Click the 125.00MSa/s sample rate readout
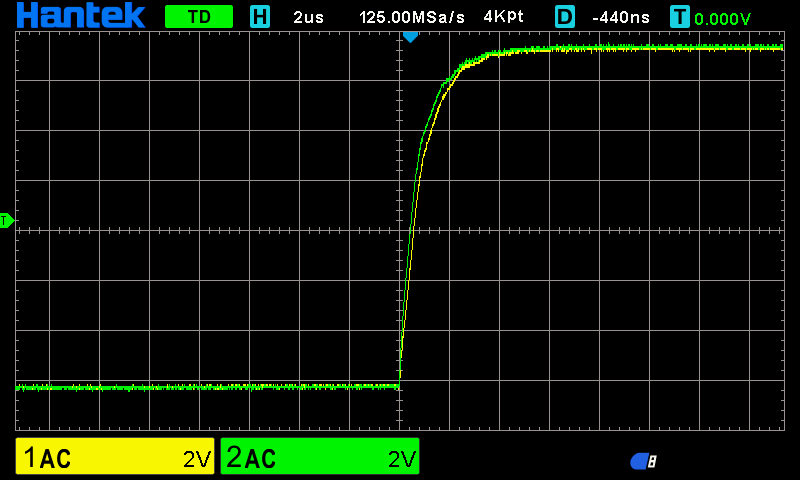The image size is (800, 480). [412, 17]
